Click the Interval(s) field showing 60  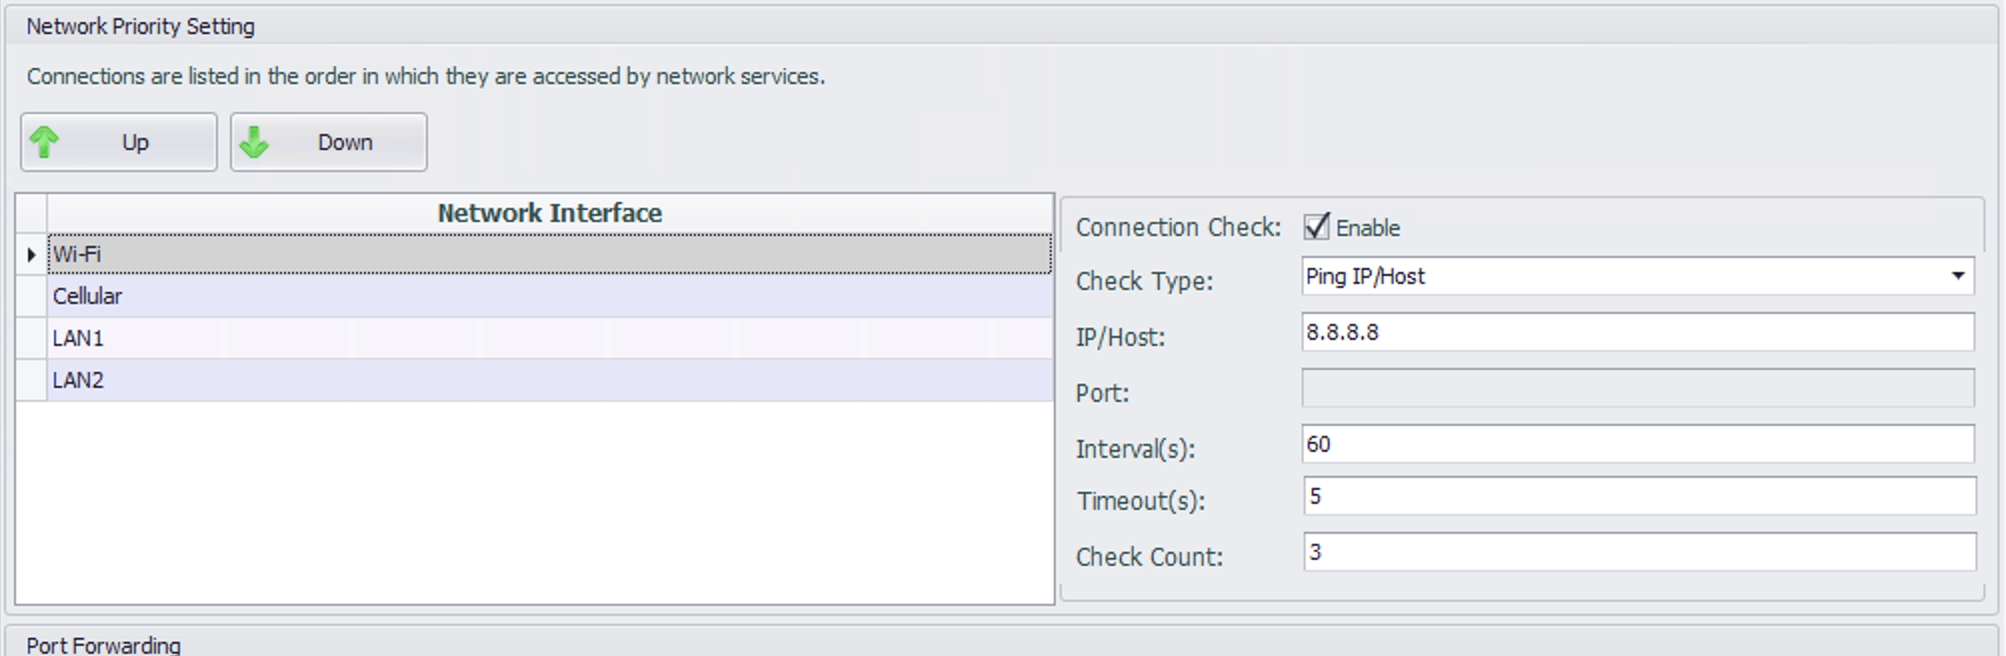[x=1638, y=444]
